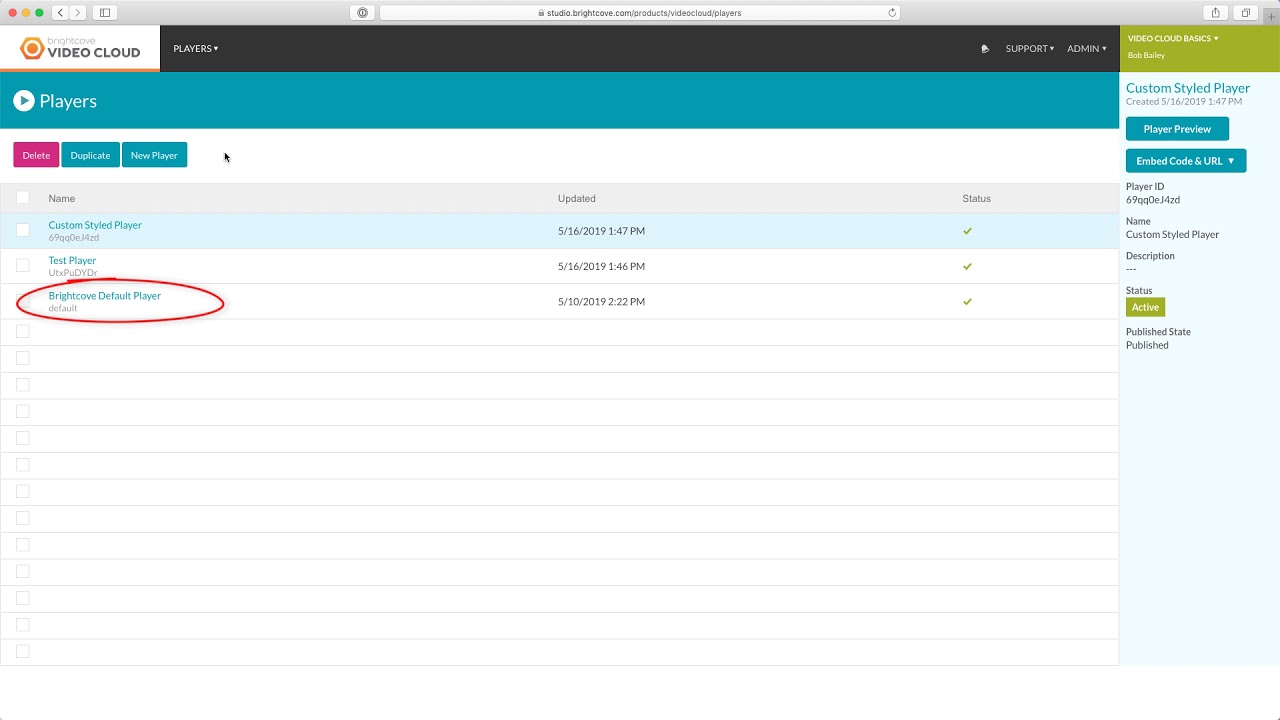Sort by the Updated column header
This screenshot has height=720, width=1280.
click(x=577, y=198)
